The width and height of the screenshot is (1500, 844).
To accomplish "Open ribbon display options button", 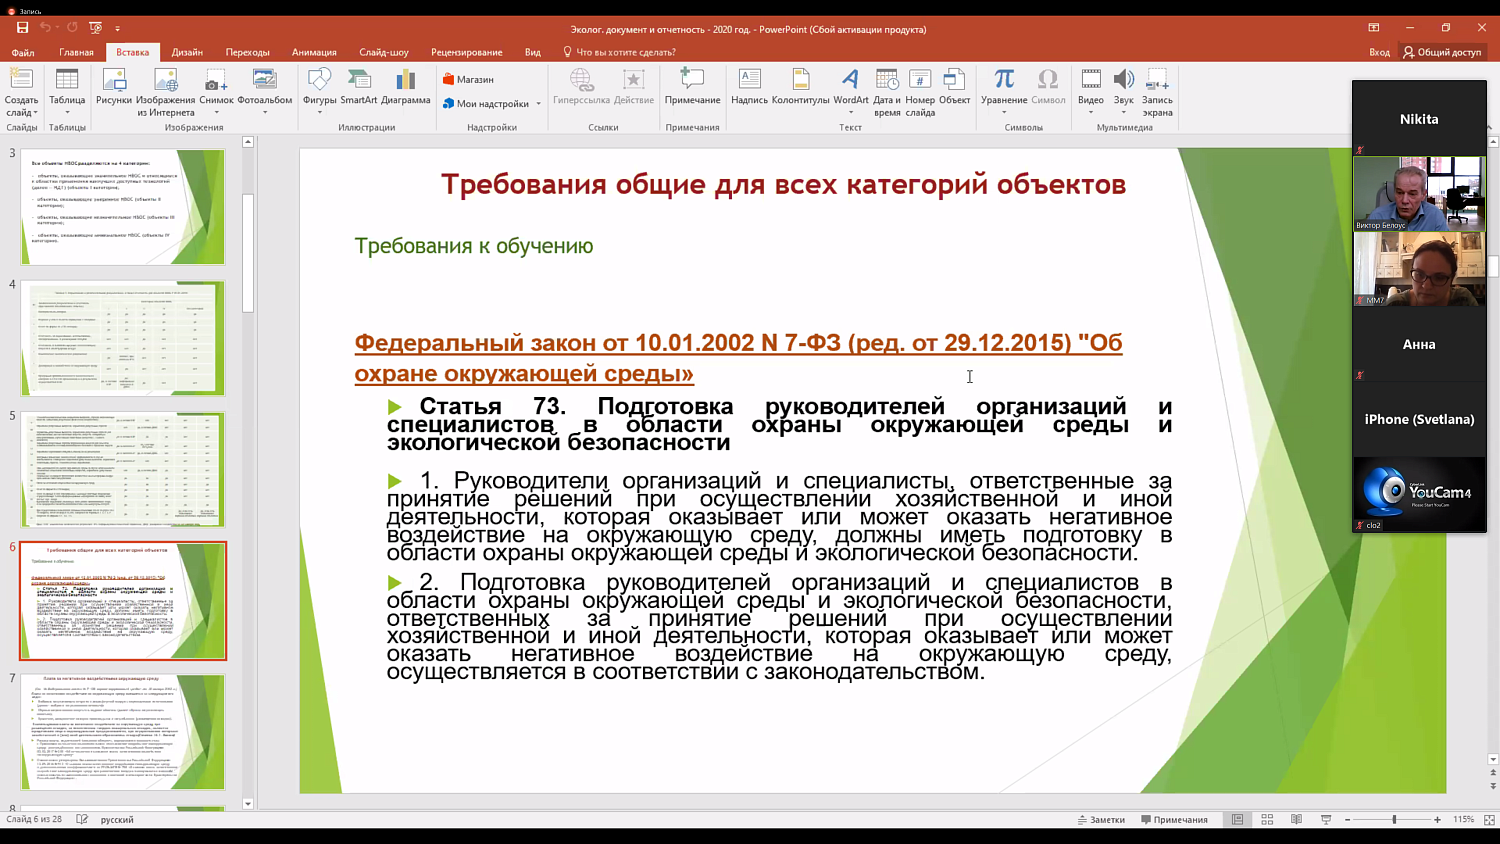I will point(1374,28).
